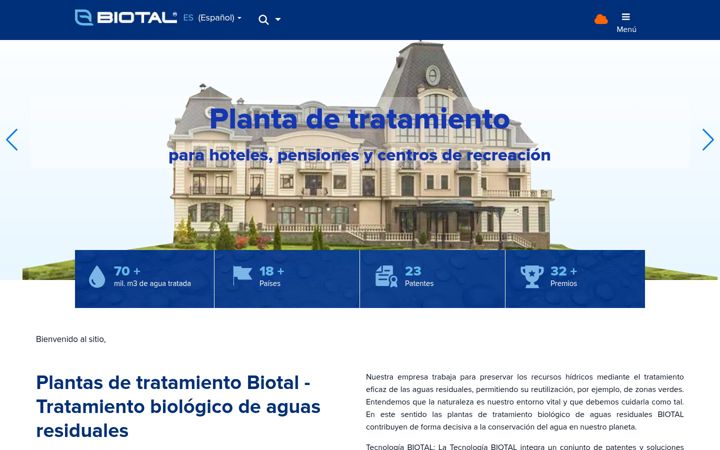Click the patent certificate icon
This screenshot has width=720, height=450.
click(386, 276)
